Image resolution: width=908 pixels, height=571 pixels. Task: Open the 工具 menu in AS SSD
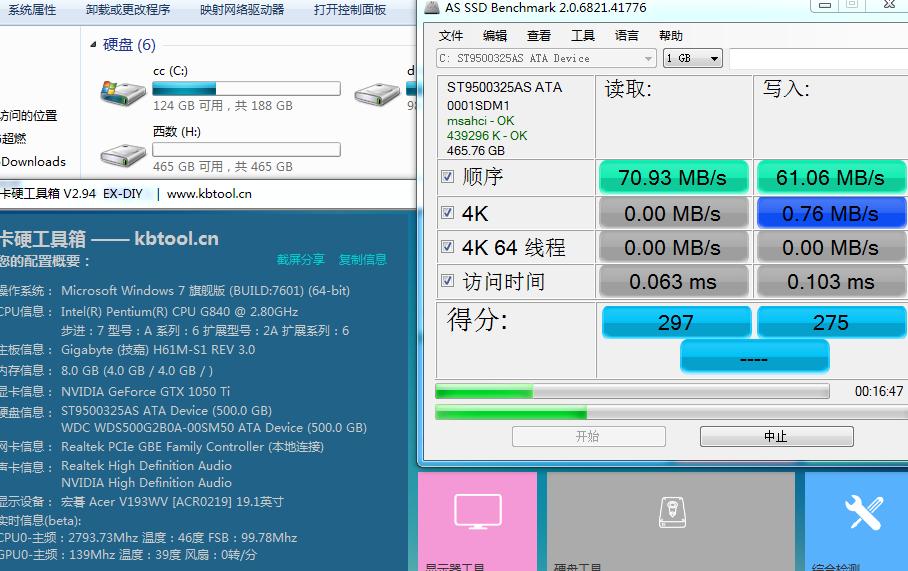pyautogui.click(x=583, y=36)
